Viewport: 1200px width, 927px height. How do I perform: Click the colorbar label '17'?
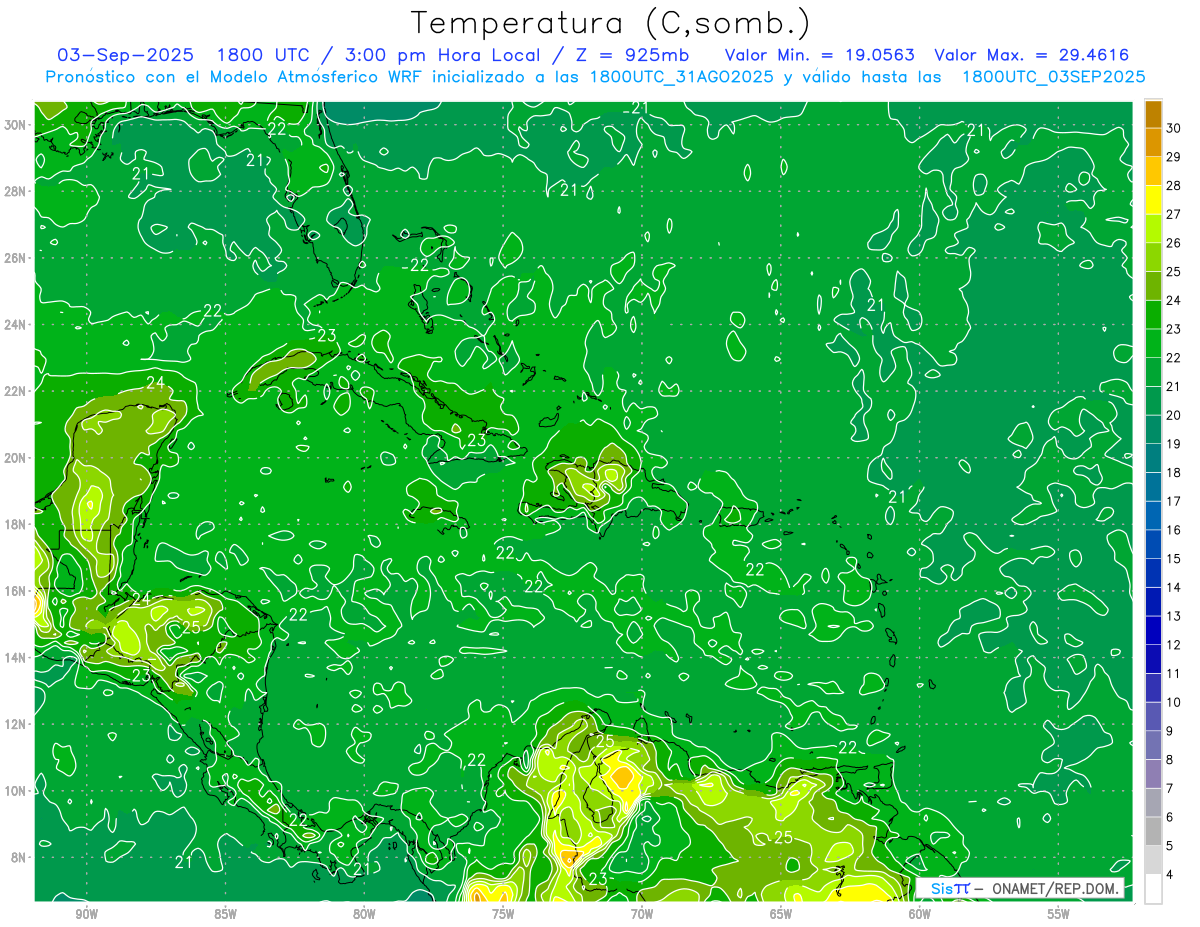pyautogui.click(x=1174, y=501)
